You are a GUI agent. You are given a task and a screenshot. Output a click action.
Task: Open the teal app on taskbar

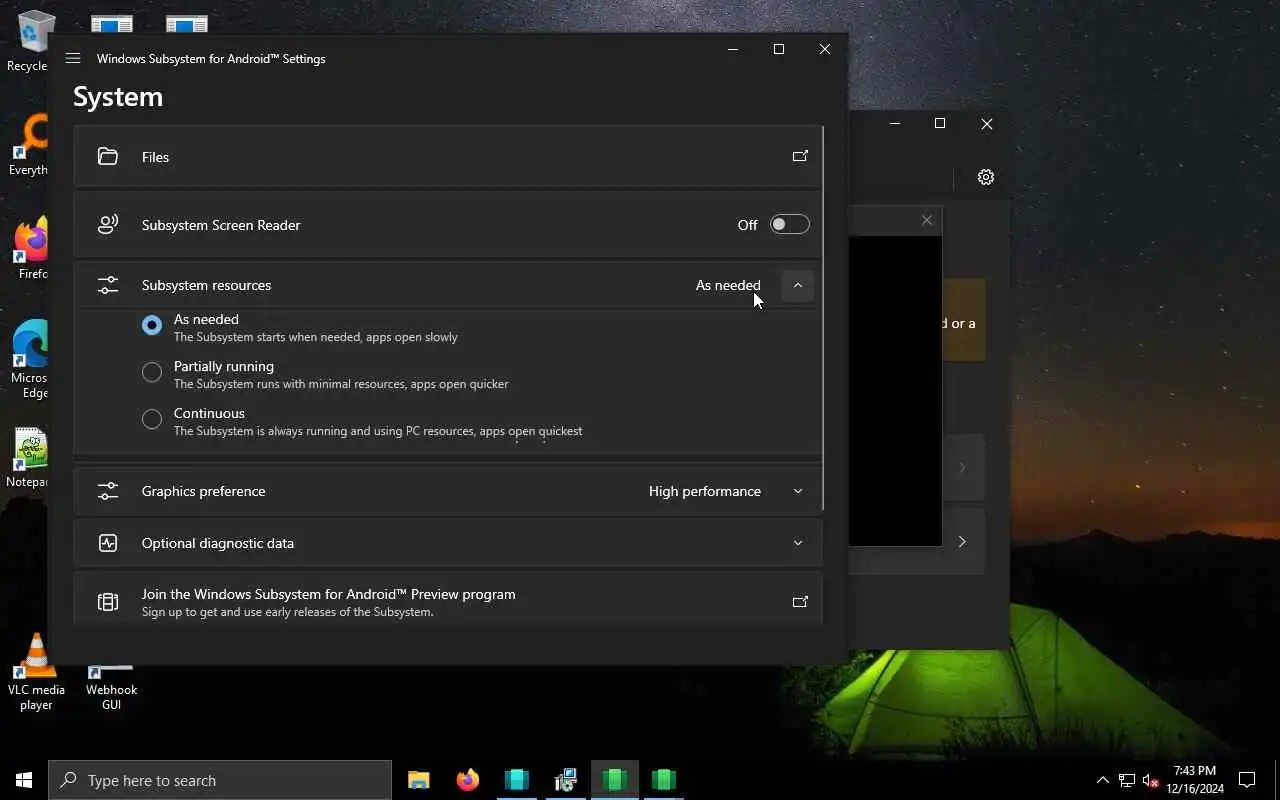pyautogui.click(x=517, y=780)
